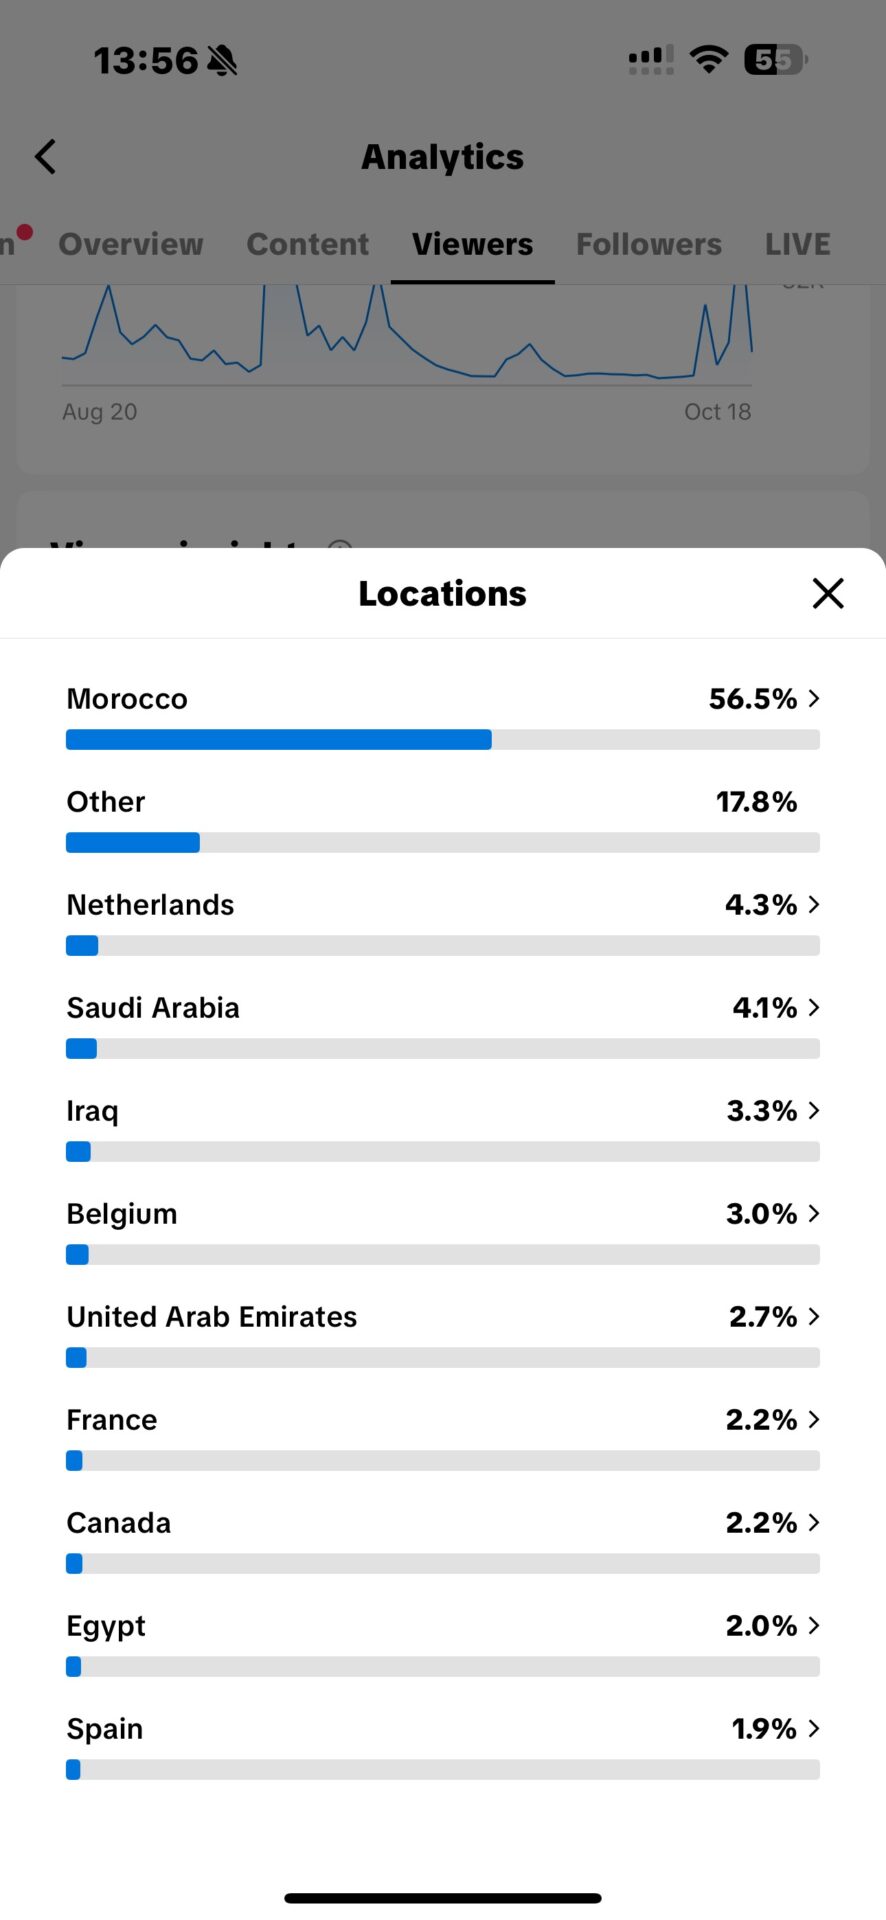Expand Netherlands location details chevron

[814, 904]
